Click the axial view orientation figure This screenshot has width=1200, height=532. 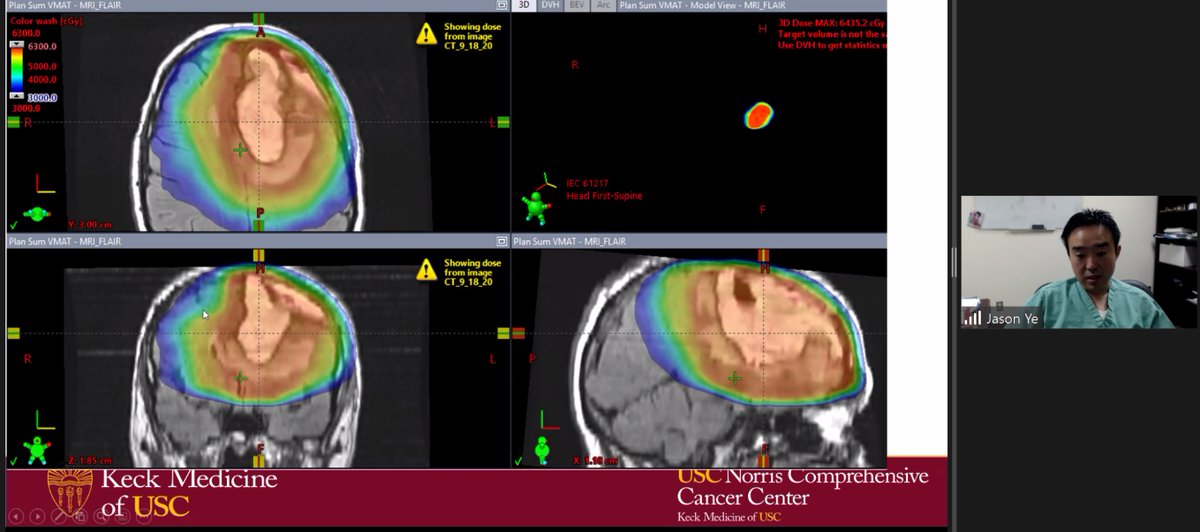click(39, 213)
